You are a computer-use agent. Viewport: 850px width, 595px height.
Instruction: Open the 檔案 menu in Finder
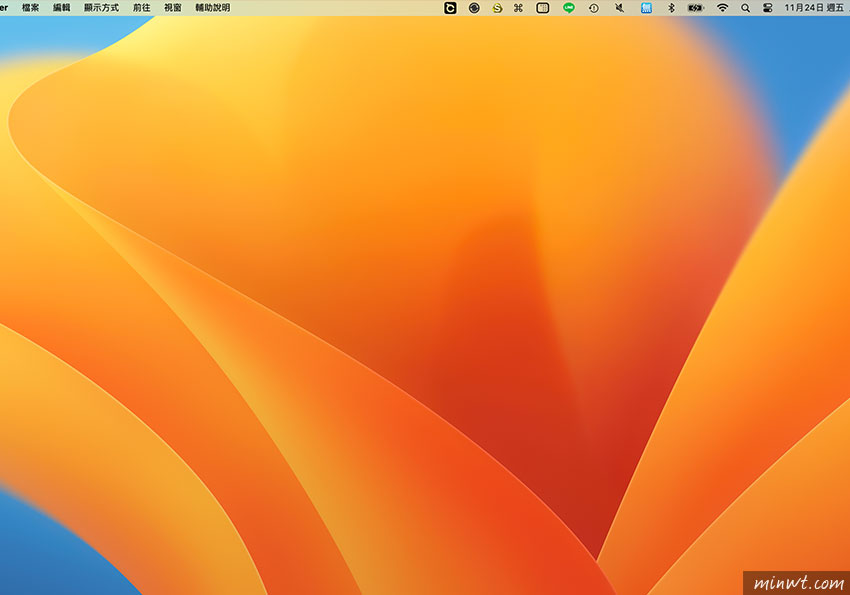click(x=32, y=7)
